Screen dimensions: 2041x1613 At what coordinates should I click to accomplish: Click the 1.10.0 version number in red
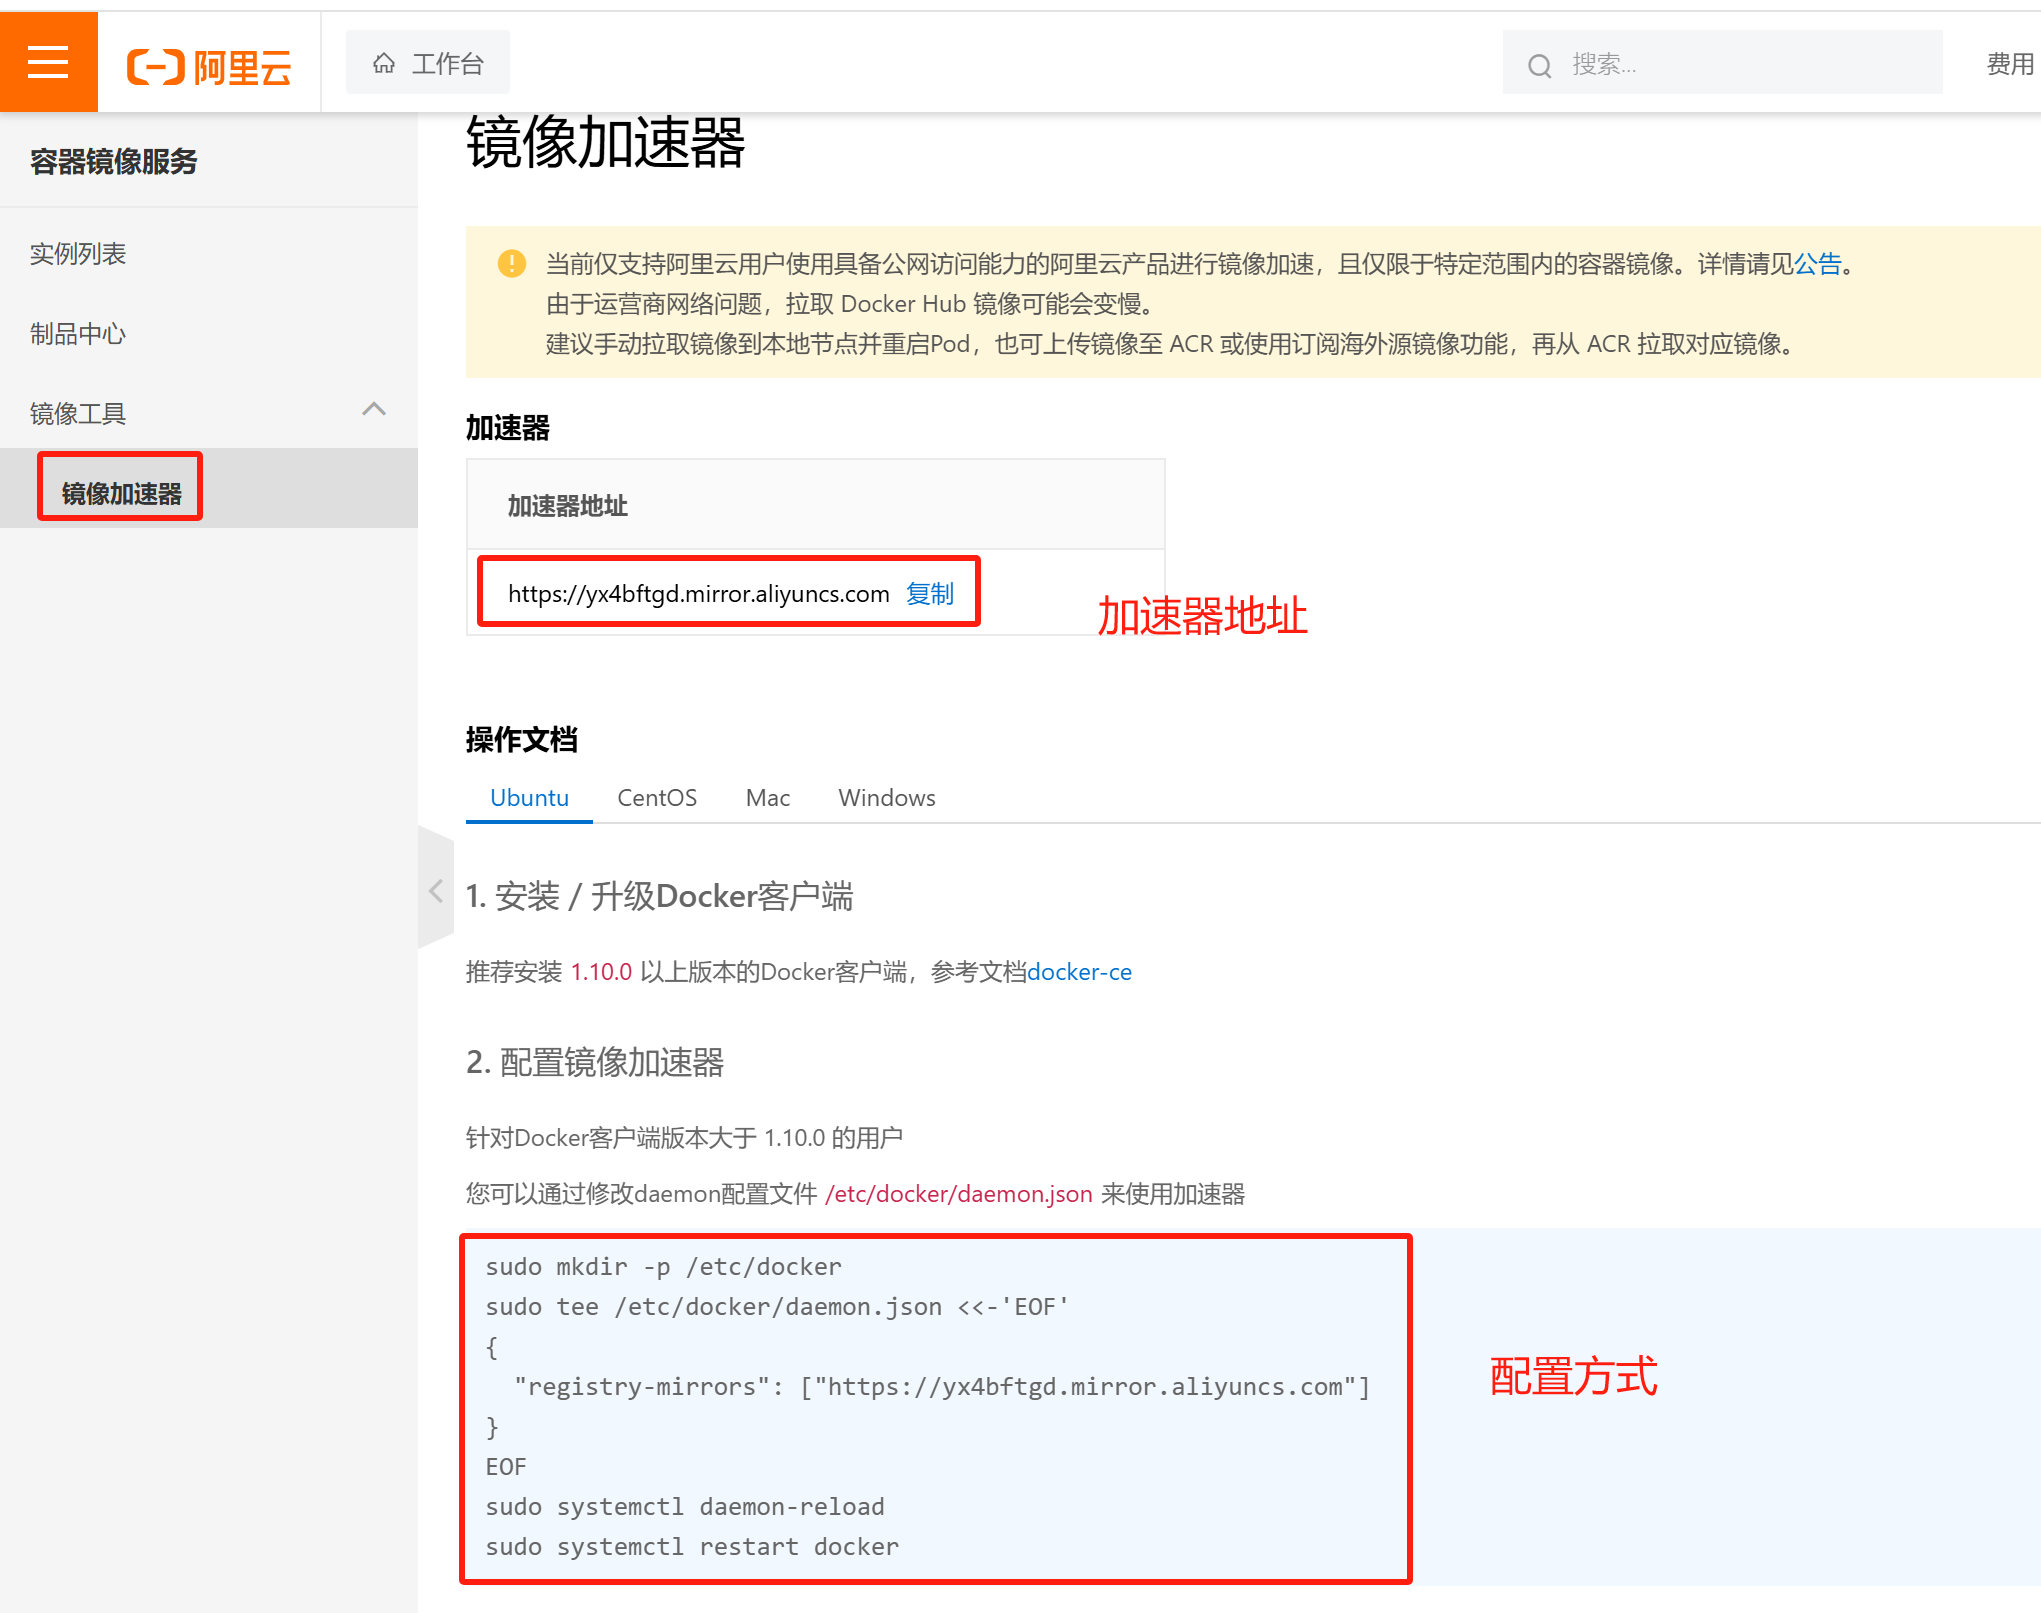(601, 972)
